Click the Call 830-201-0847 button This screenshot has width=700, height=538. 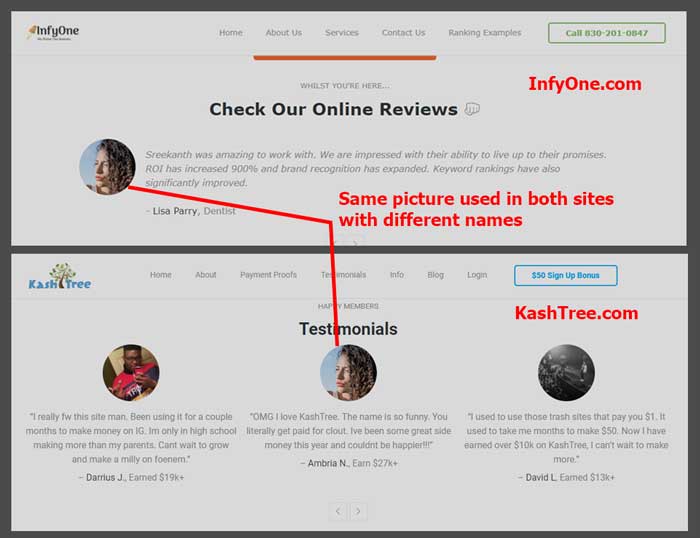(607, 33)
